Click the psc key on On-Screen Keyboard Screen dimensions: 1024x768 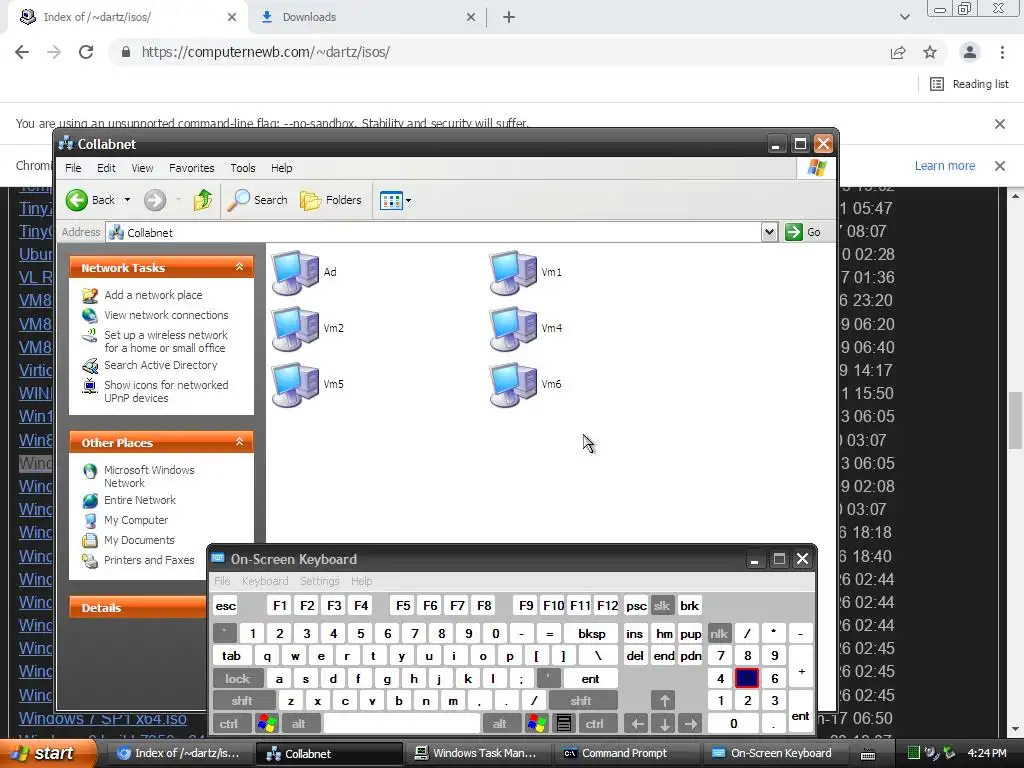click(636, 605)
